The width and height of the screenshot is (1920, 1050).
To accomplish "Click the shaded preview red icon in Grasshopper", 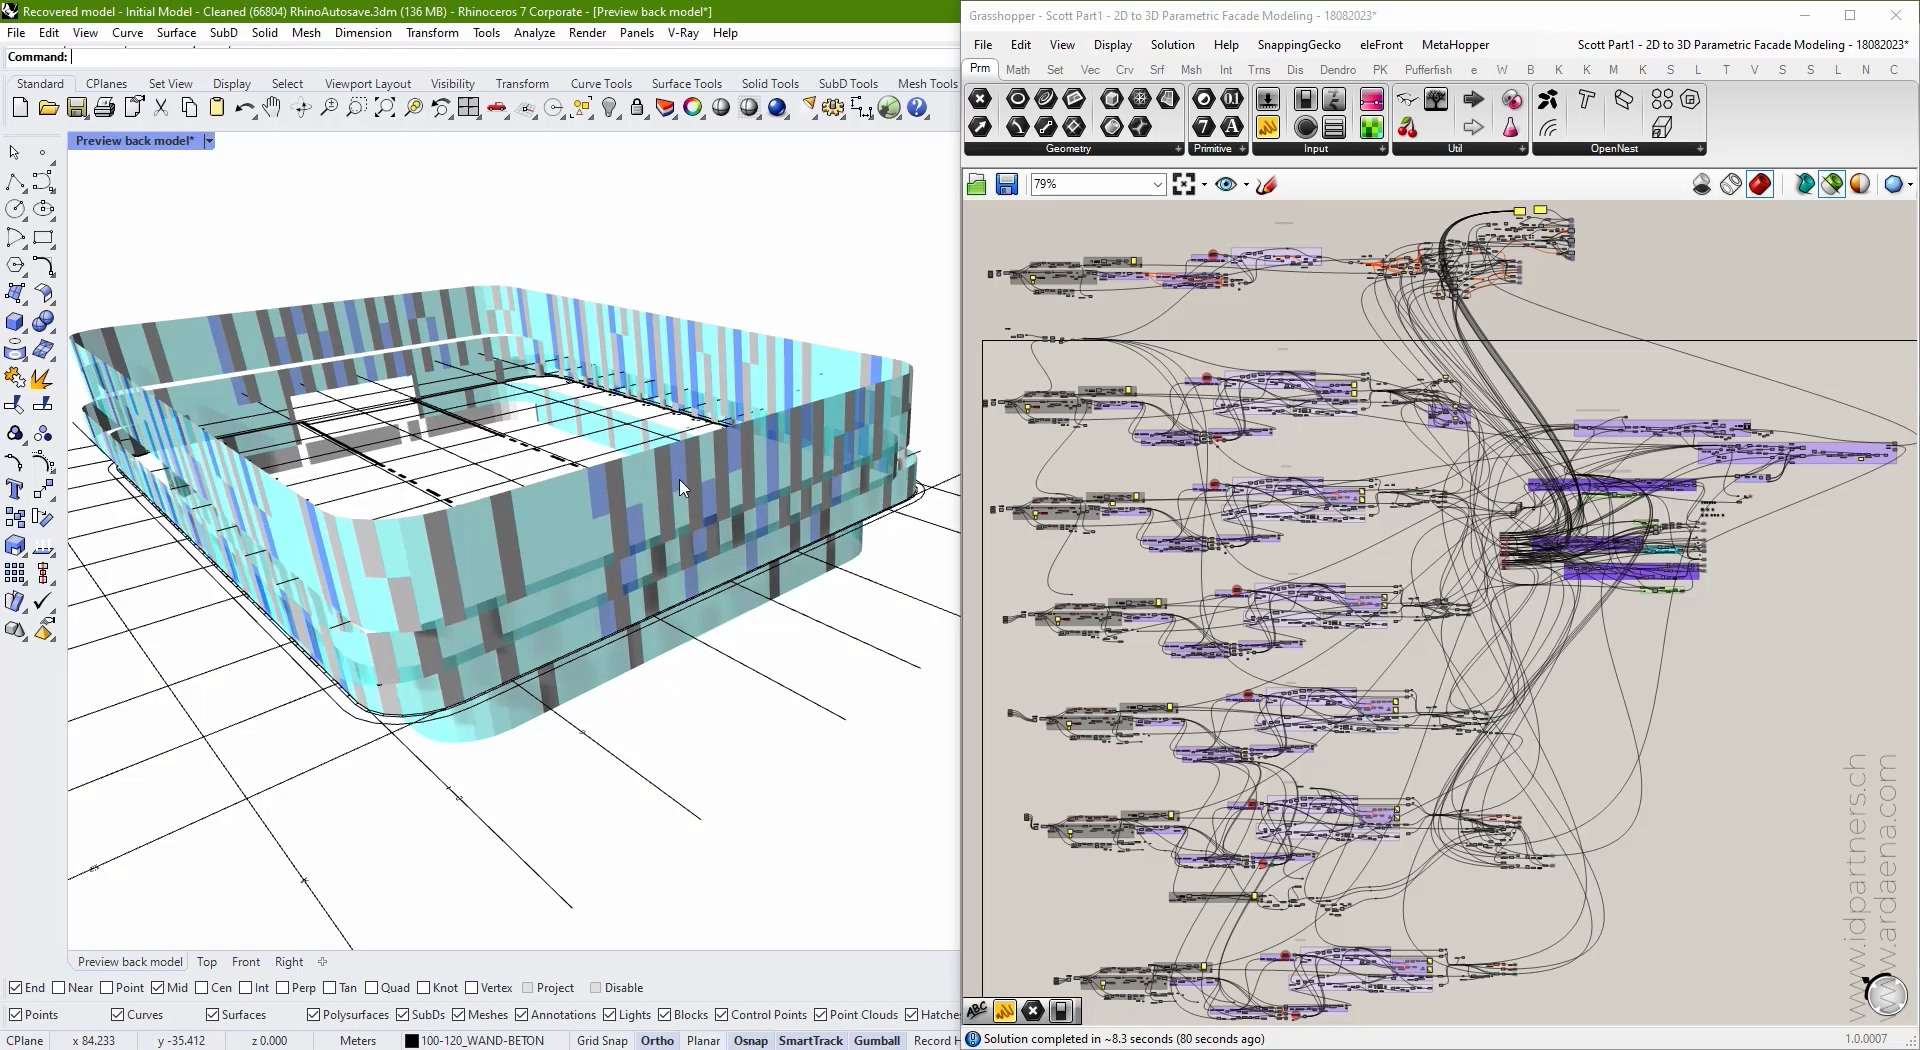I will tap(1760, 184).
